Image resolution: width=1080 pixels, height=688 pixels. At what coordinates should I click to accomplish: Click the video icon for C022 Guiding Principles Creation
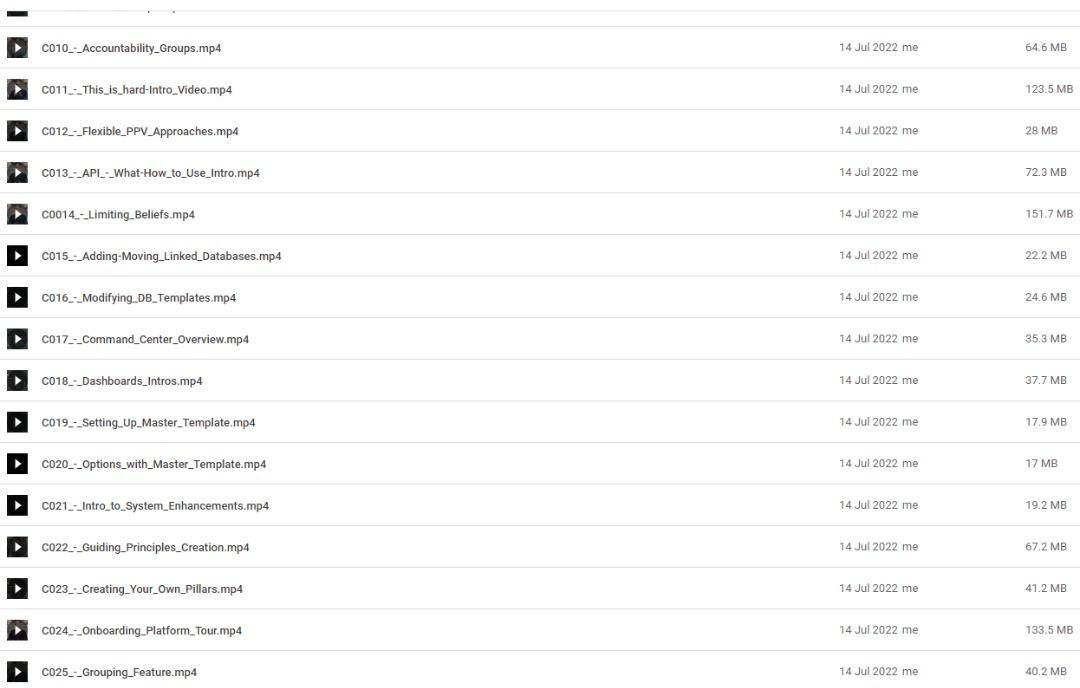point(17,547)
